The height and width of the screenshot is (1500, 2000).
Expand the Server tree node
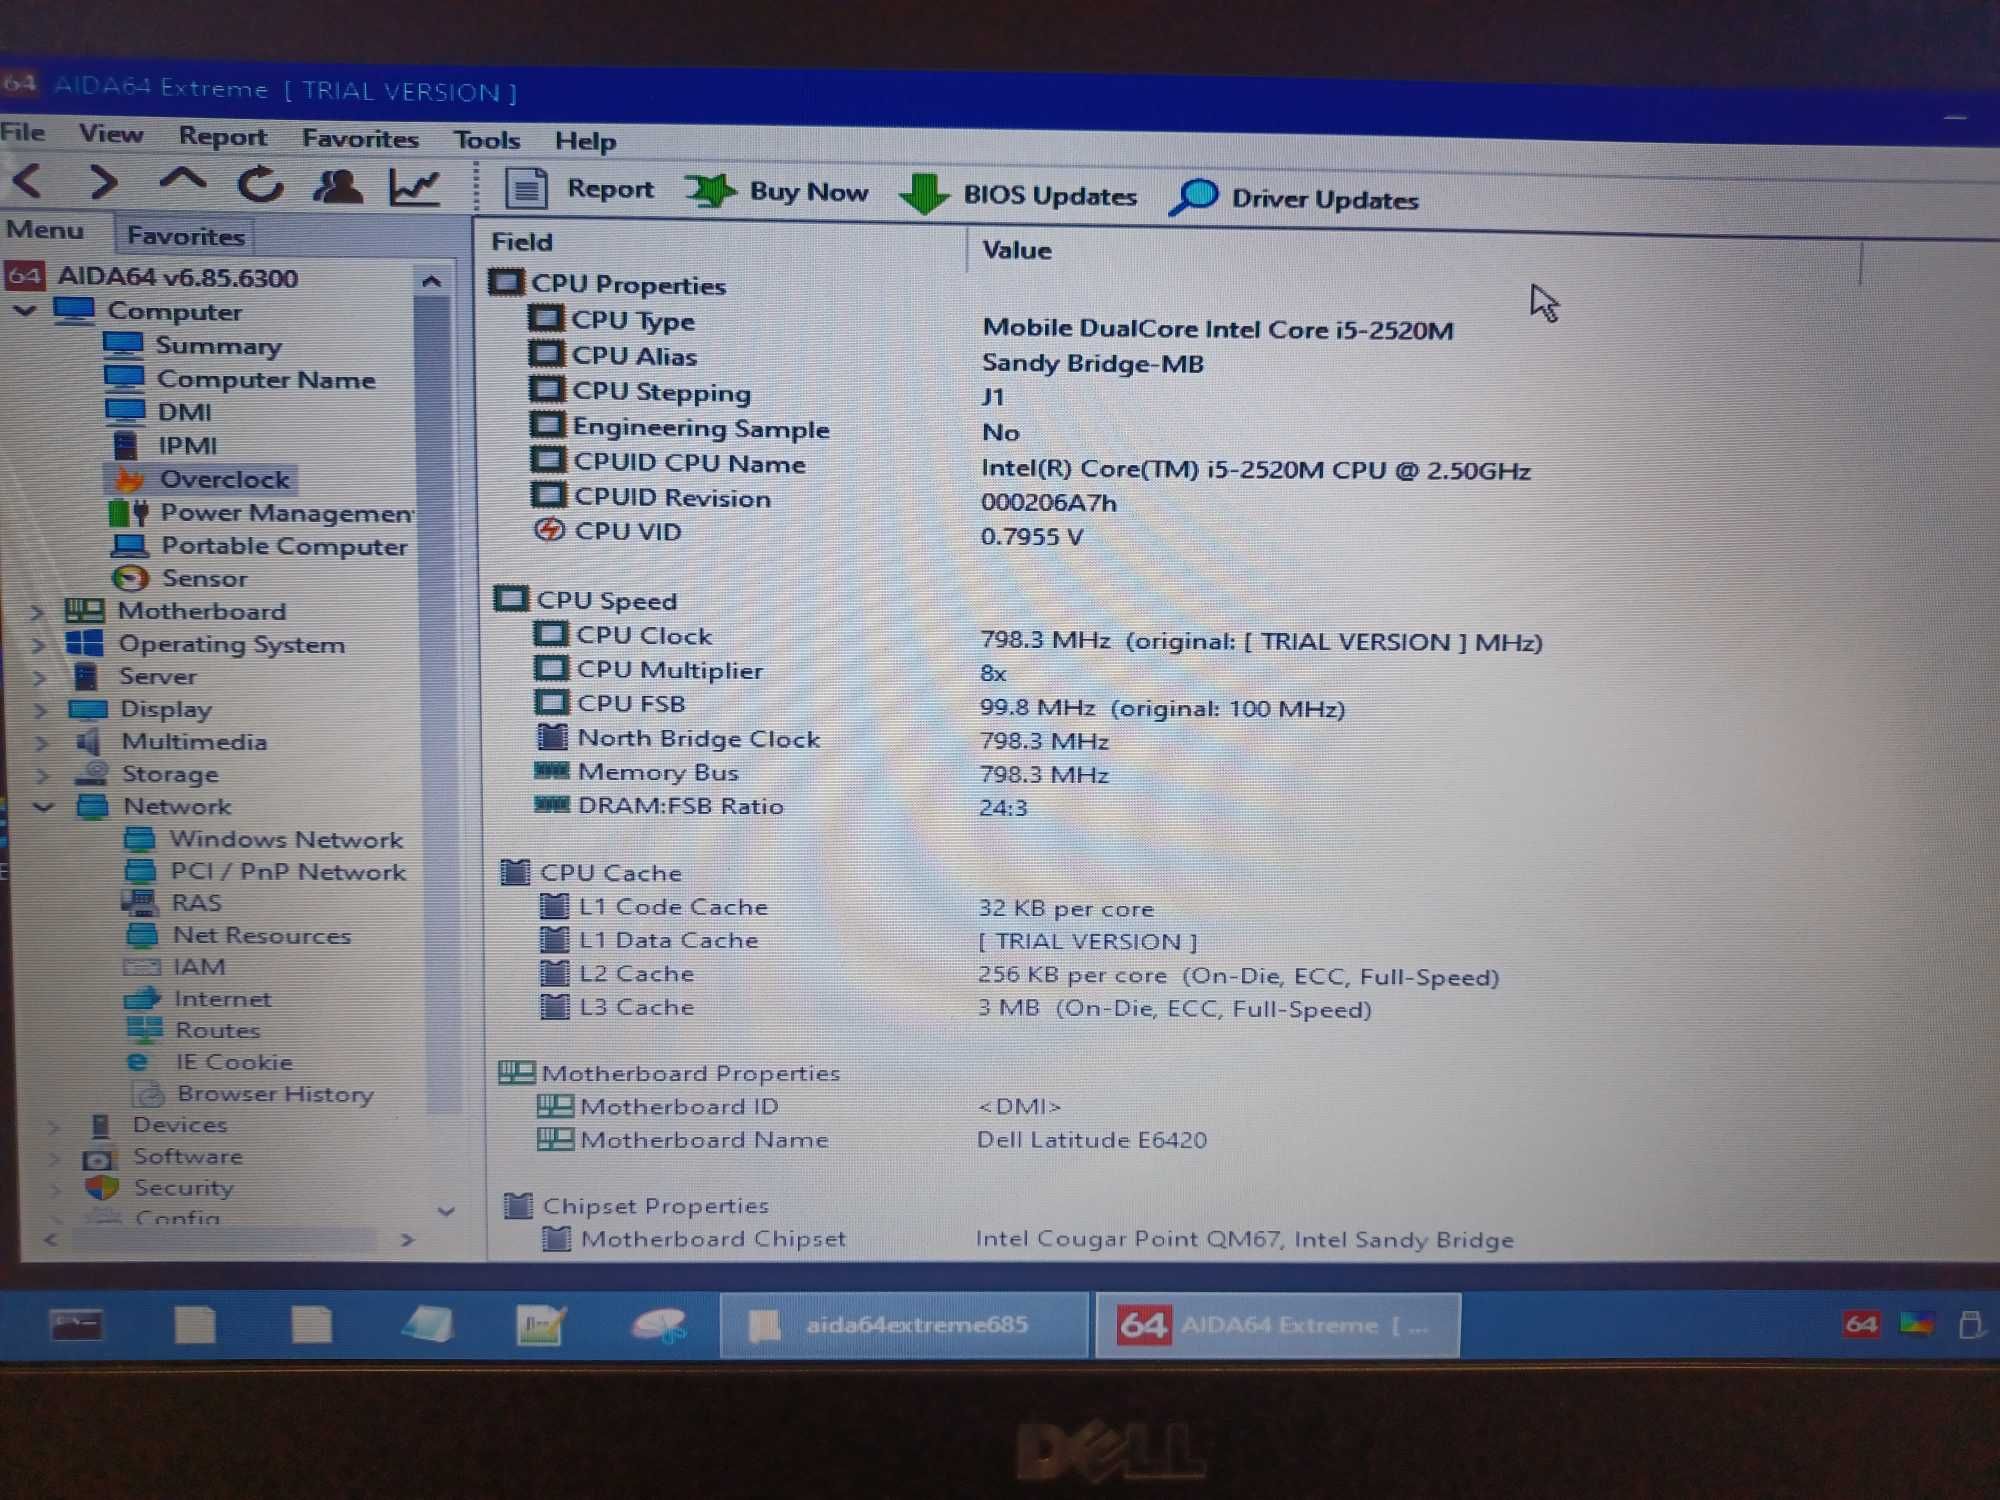point(39,677)
